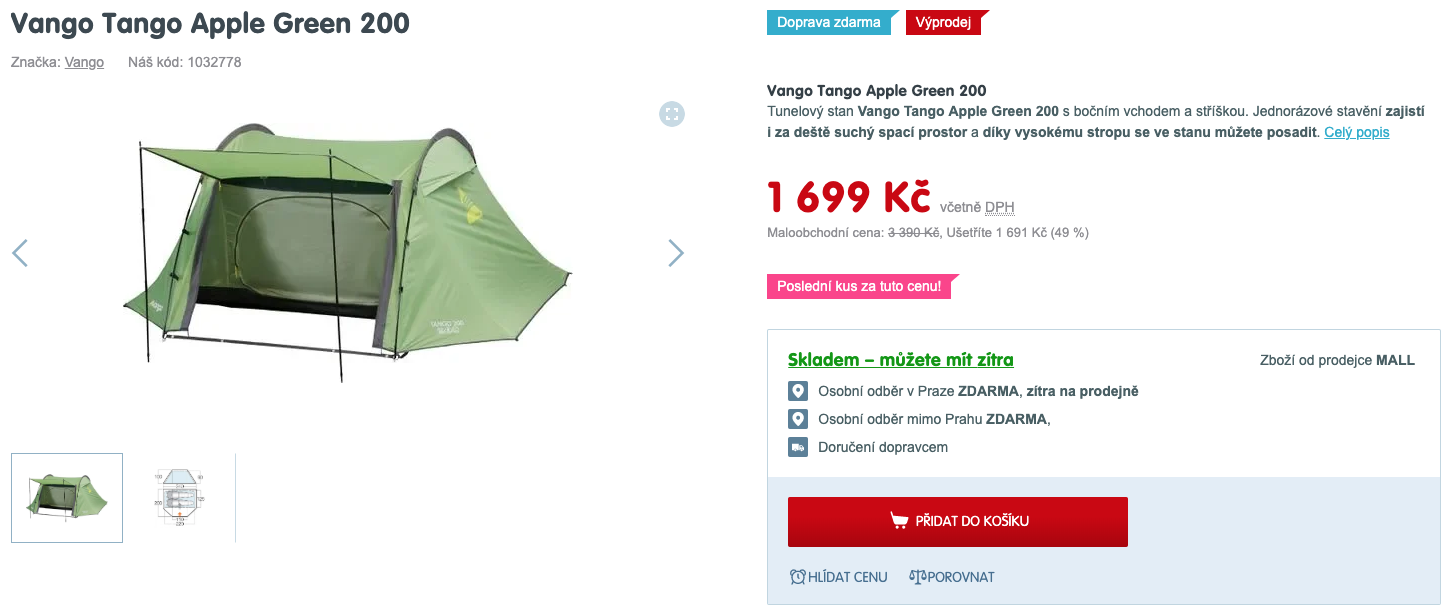Show previous product image arrow

coord(20,253)
